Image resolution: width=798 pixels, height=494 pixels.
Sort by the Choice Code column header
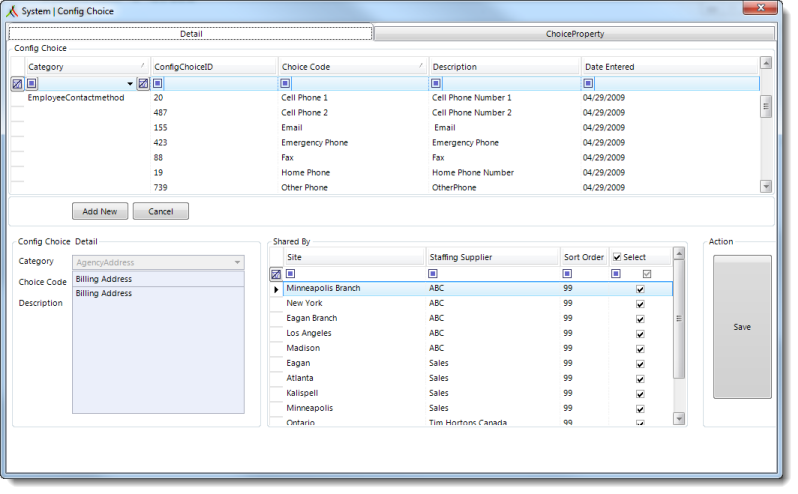[x=352, y=67]
